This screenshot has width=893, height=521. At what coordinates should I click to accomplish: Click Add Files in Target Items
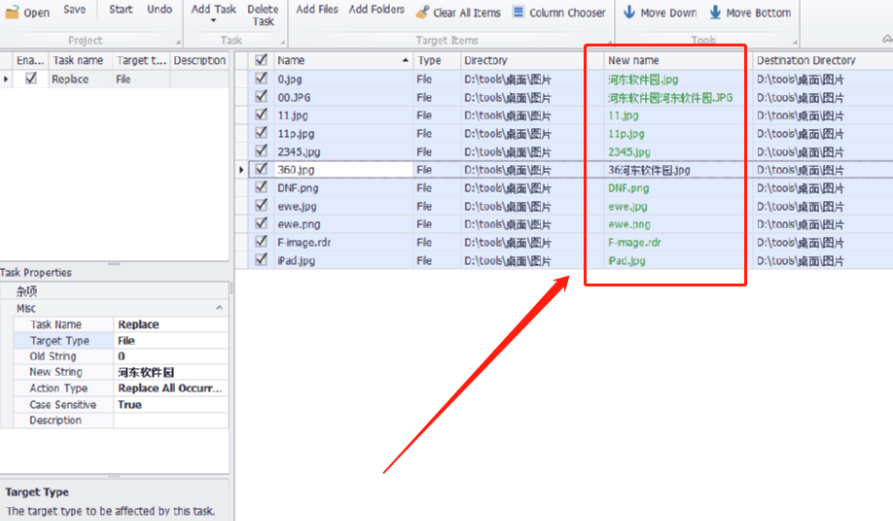coord(317,10)
